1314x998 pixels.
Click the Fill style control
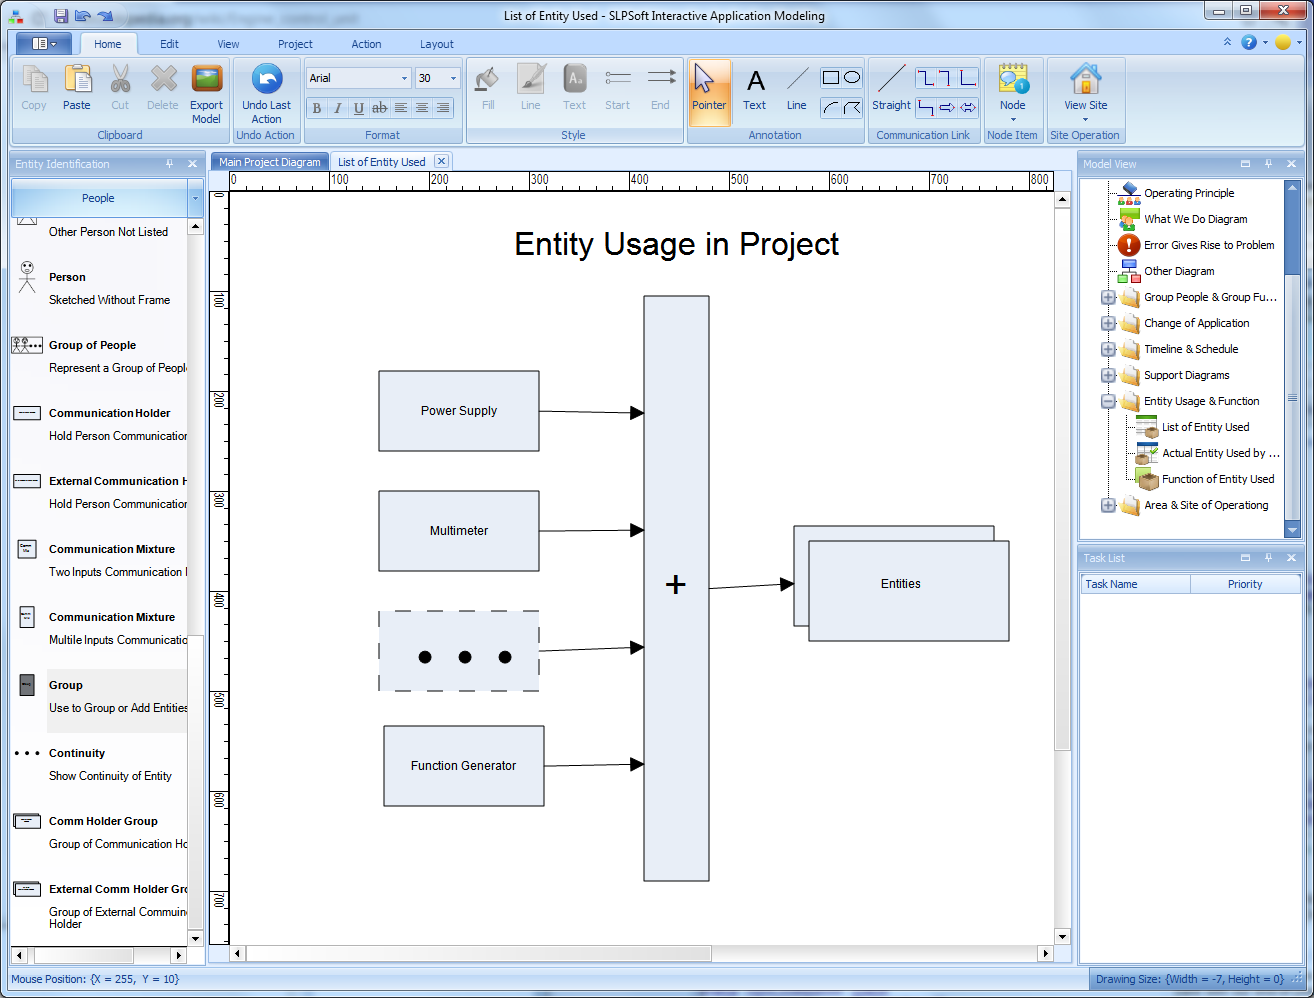pyautogui.click(x=486, y=90)
